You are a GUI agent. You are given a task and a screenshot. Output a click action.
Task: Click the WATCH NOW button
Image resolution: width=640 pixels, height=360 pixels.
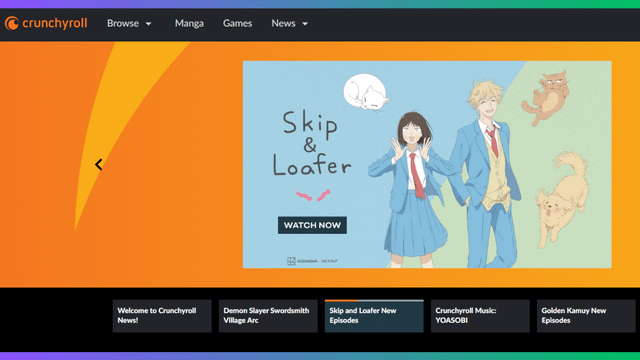312,225
